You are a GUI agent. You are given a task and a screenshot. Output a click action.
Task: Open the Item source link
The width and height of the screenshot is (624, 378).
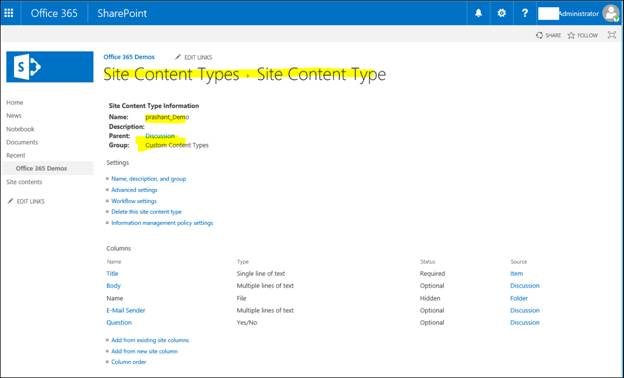517,273
